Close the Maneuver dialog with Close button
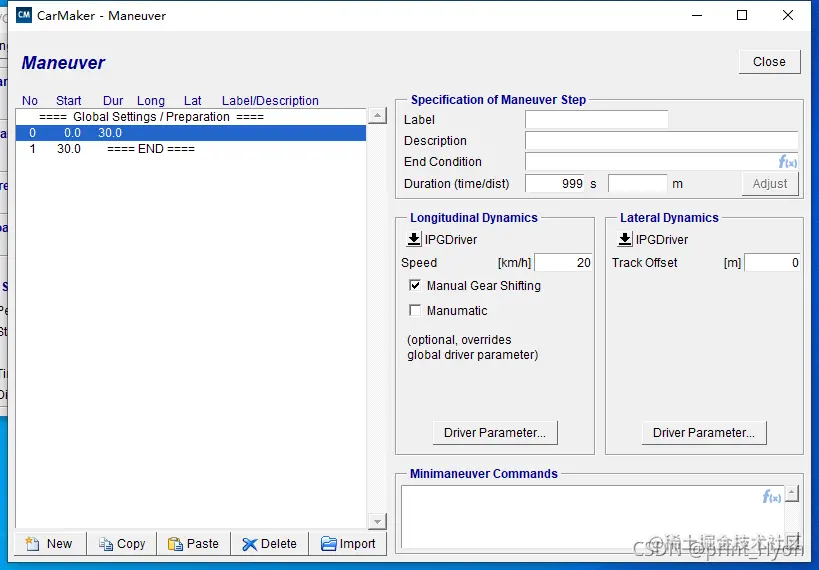Screen dimensions: 819x570 click(x=769, y=62)
